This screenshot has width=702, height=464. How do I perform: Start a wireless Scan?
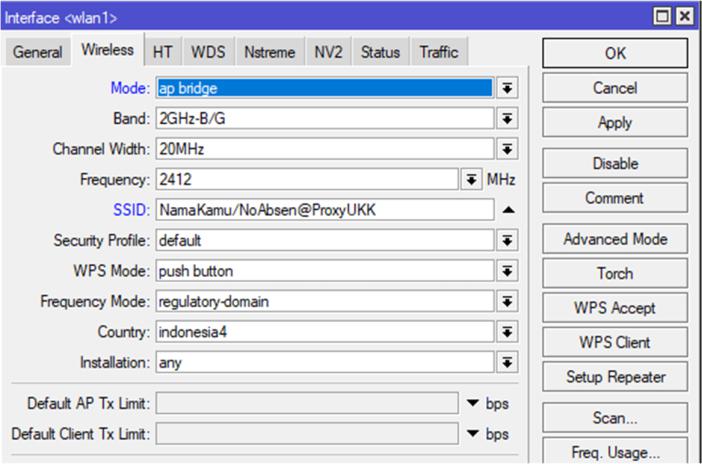(614, 418)
